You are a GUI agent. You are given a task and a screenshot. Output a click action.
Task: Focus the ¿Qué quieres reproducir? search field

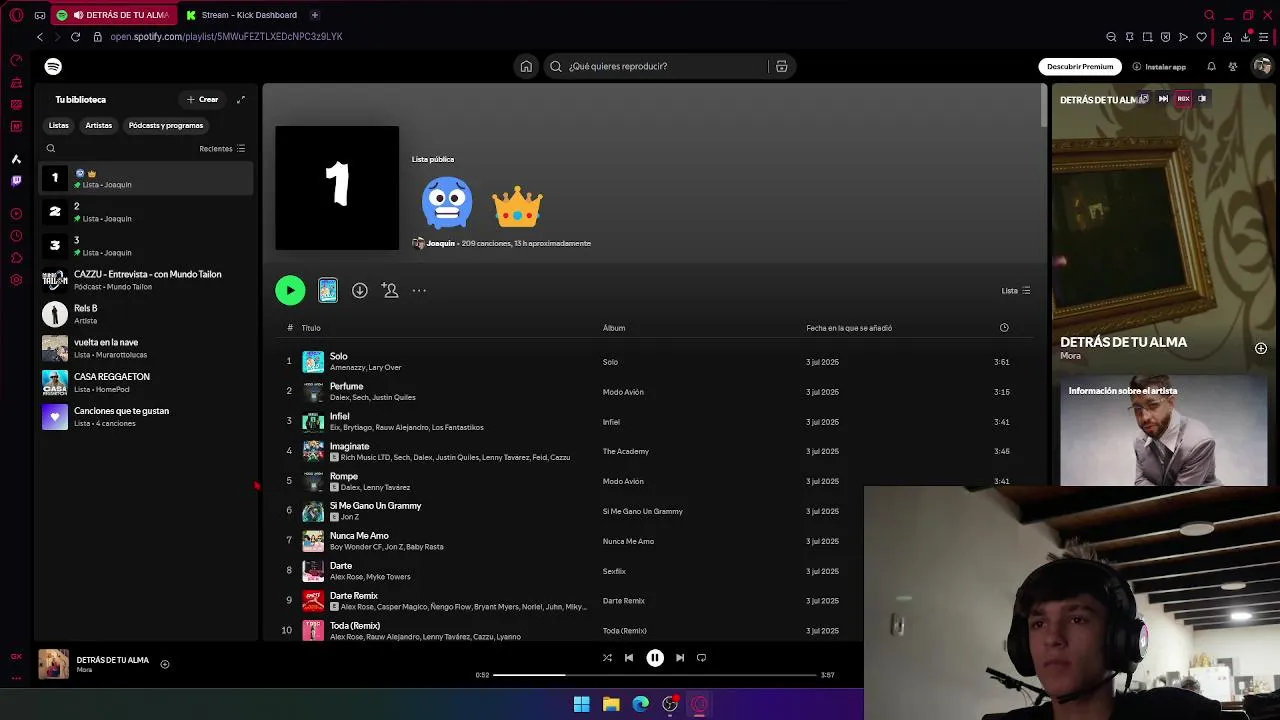657,66
